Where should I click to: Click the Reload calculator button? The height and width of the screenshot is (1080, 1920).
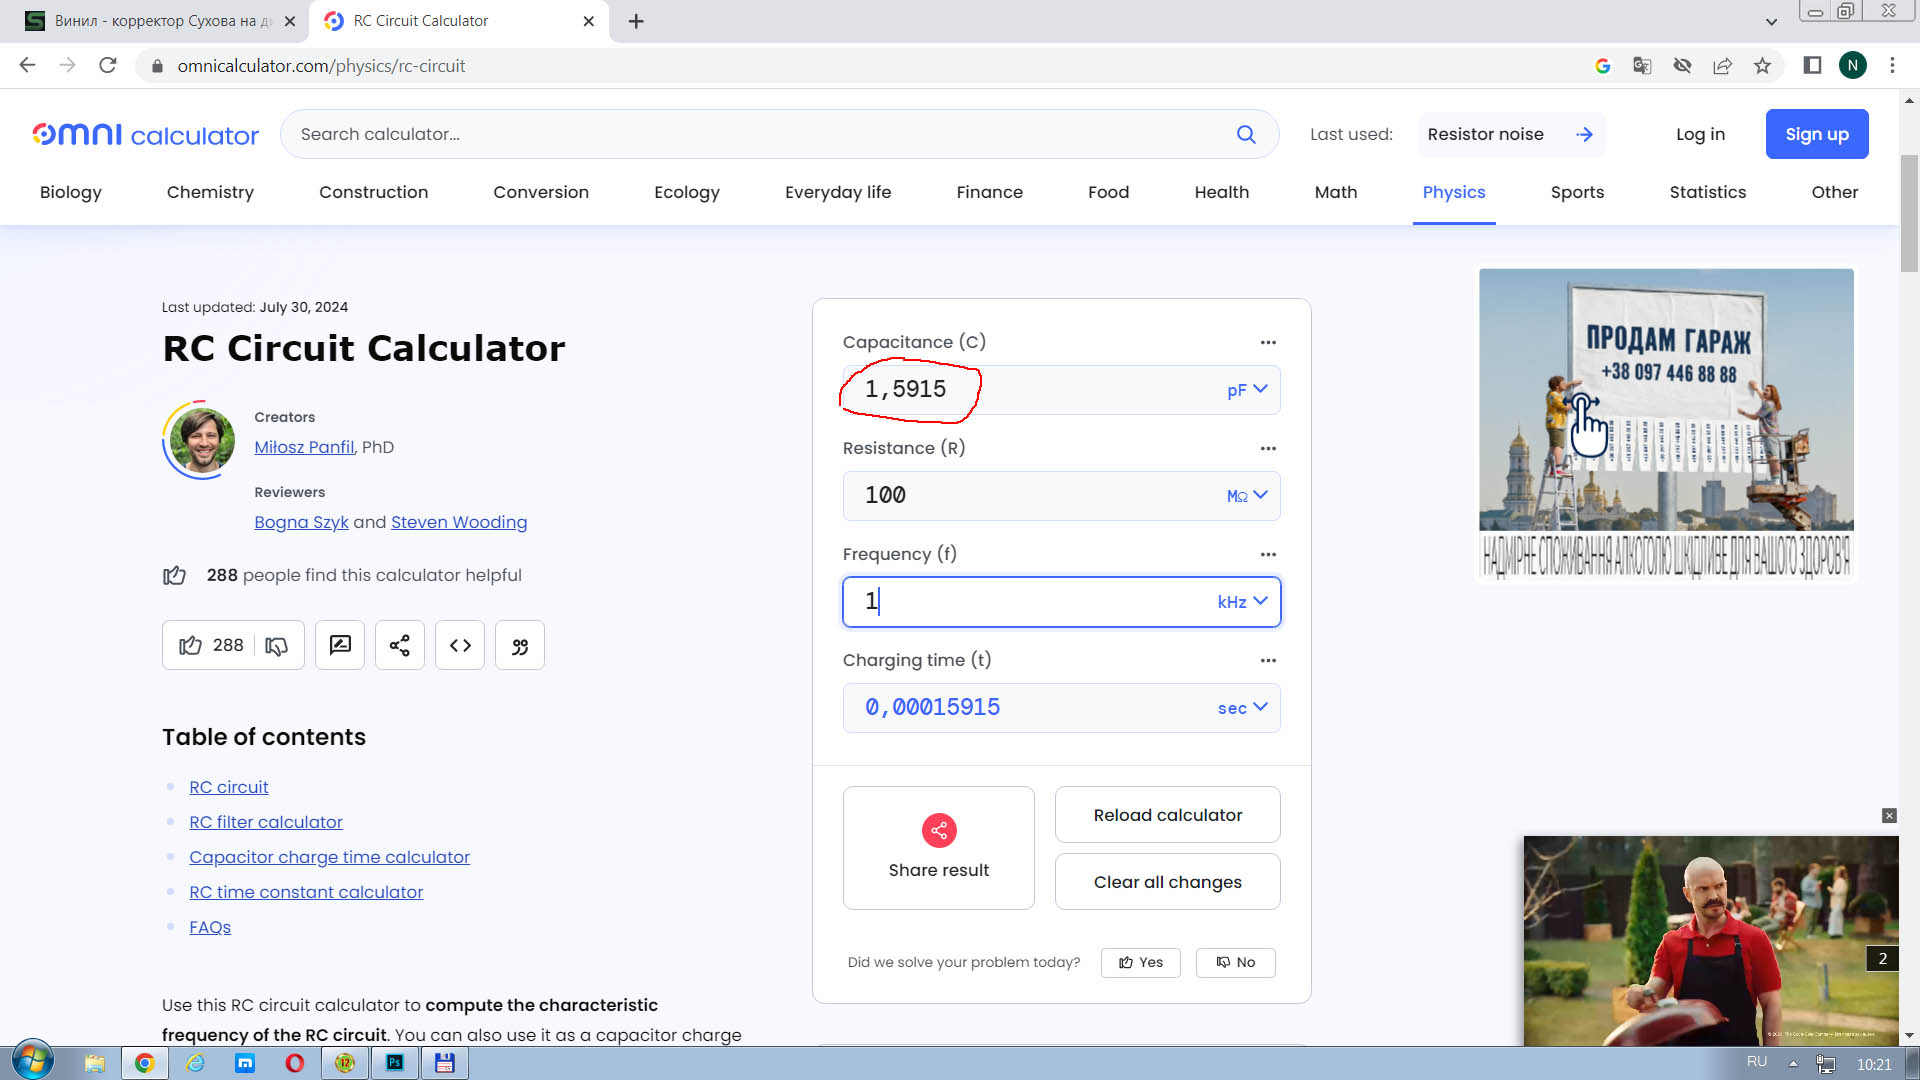[1168, 815]
